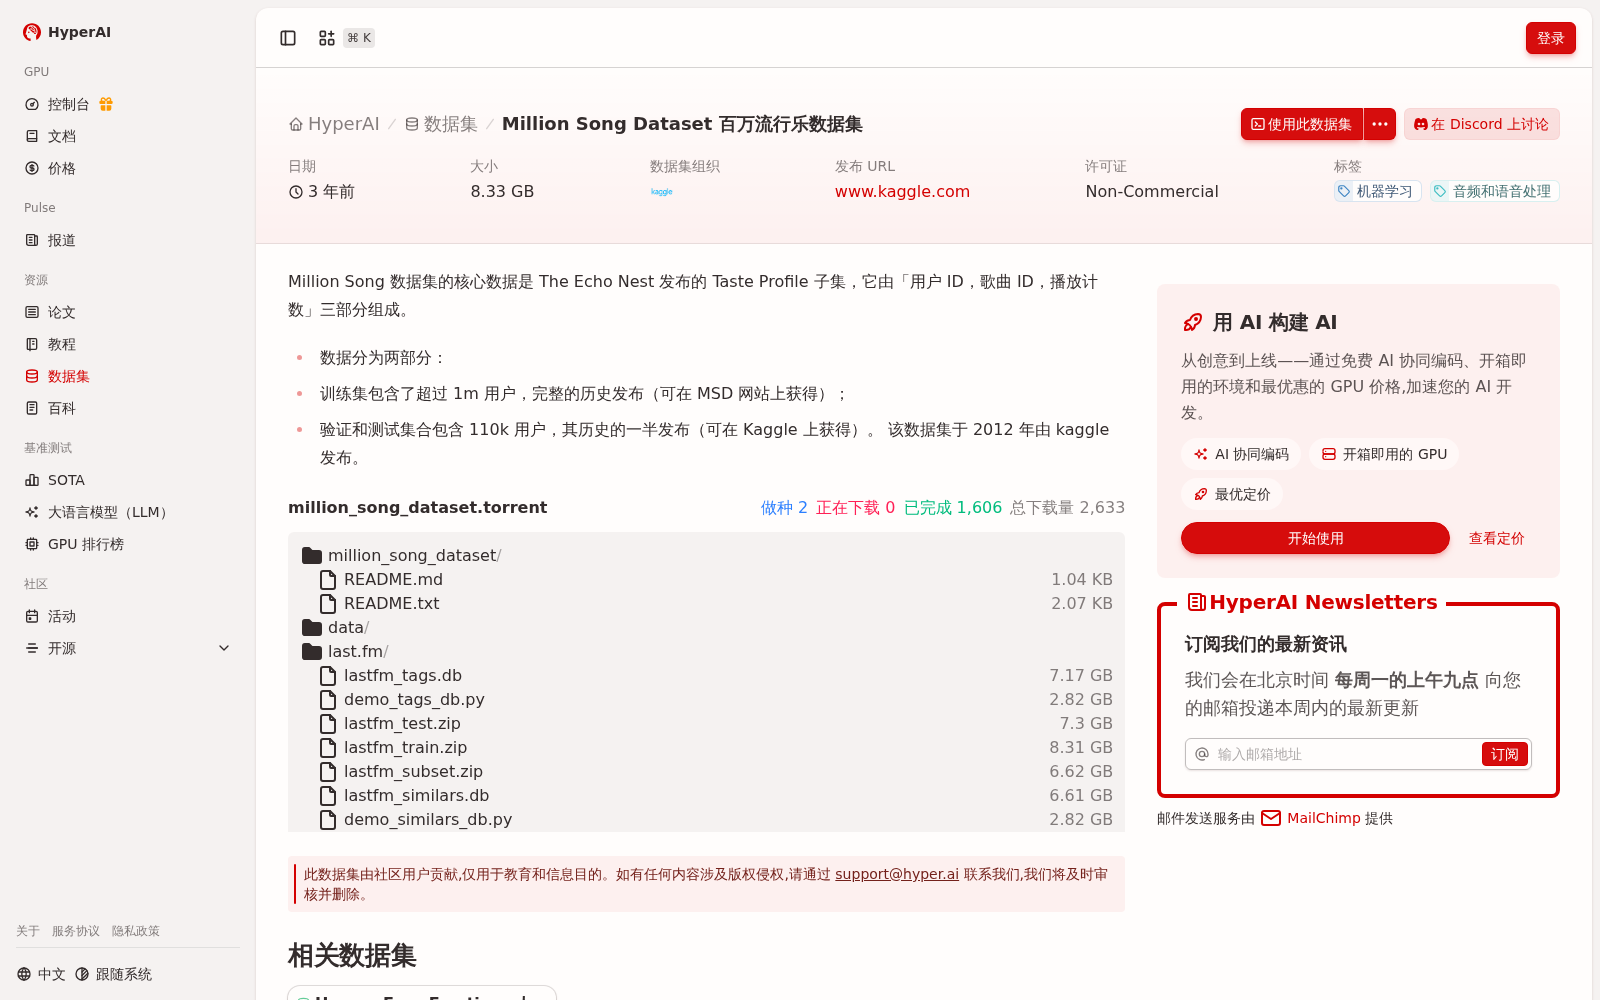Toggle the sidebar panel icon
1600x1000 pixels.
point(288,38)
